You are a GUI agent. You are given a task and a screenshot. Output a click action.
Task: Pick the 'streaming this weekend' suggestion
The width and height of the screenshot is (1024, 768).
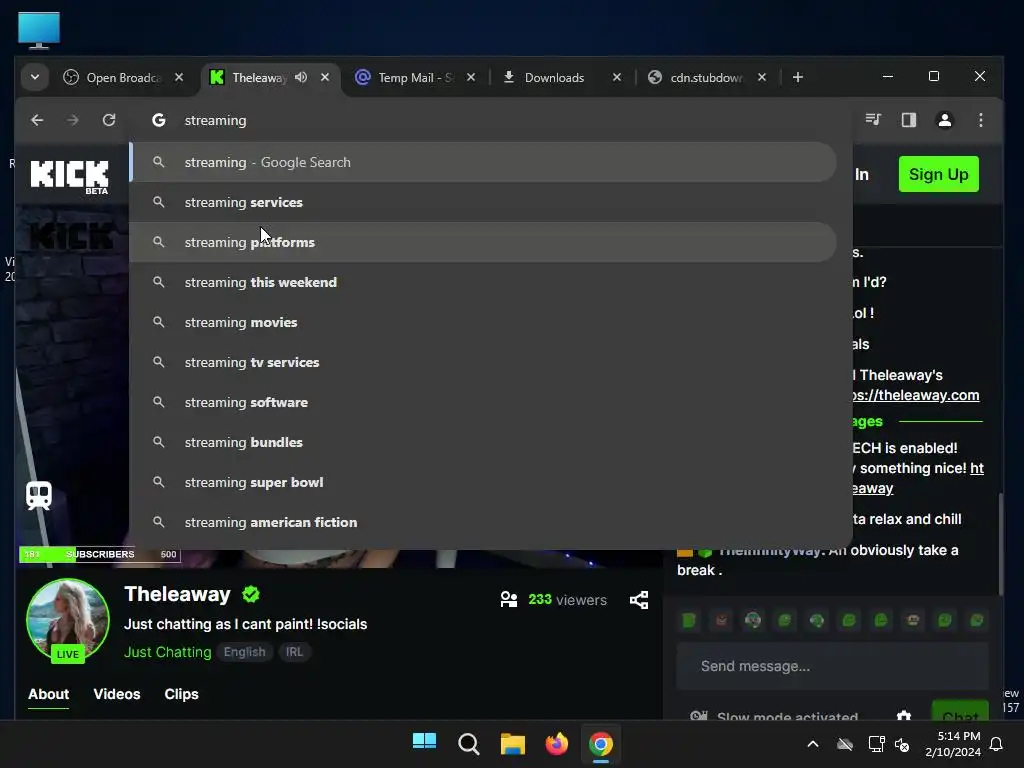pyautogui.click(x=483, y=282)
